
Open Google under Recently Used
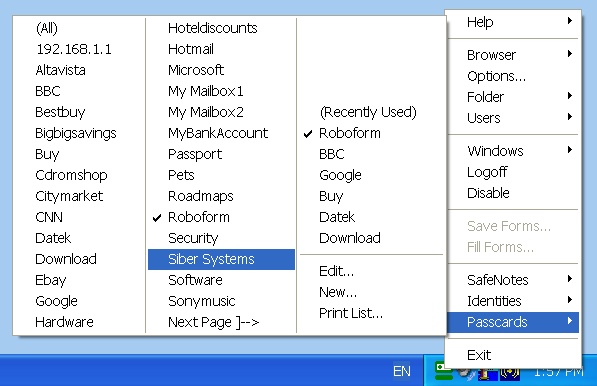tap(371, 175)
